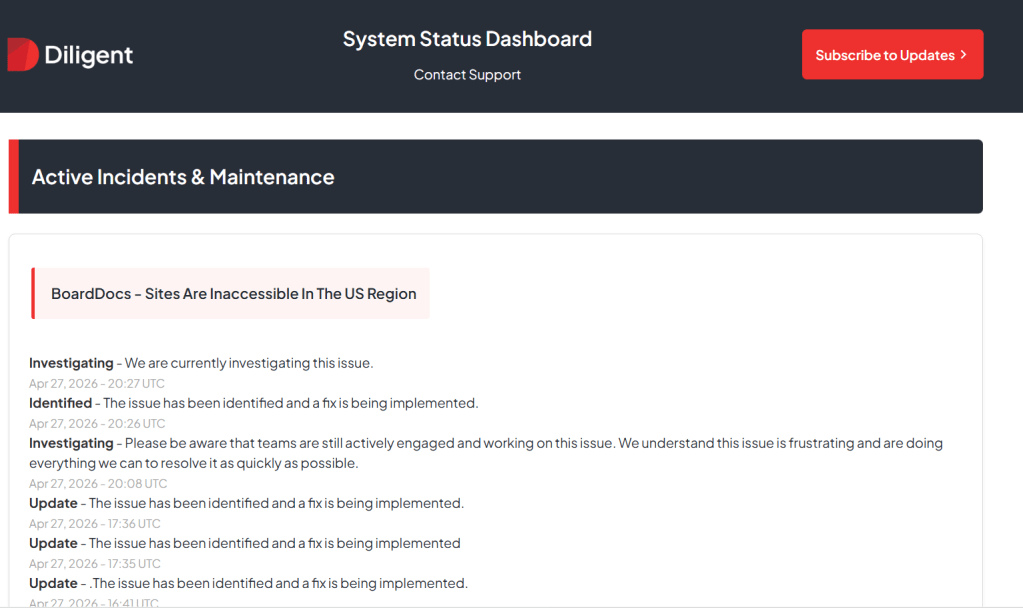Screen dimensions: 1023x608
Task: Click the Apr 27, 2026 - 20:27 UTC timestamp
Action: [x=97, y=383]
